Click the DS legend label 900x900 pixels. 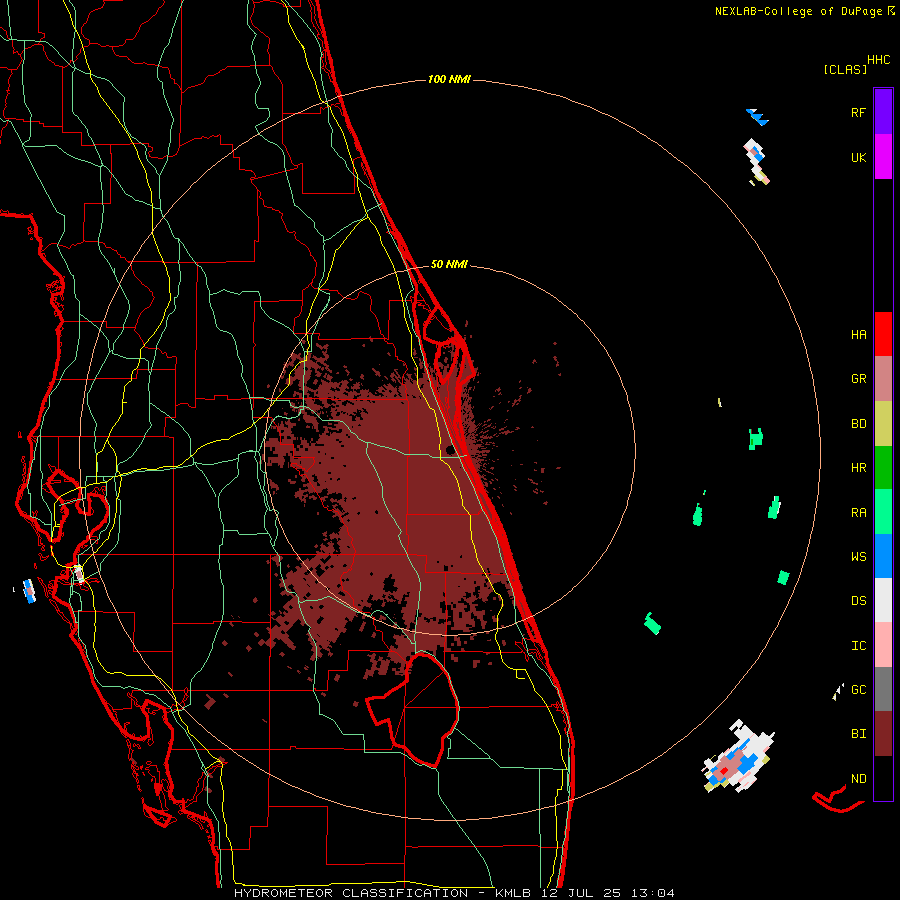coord(858,601)
